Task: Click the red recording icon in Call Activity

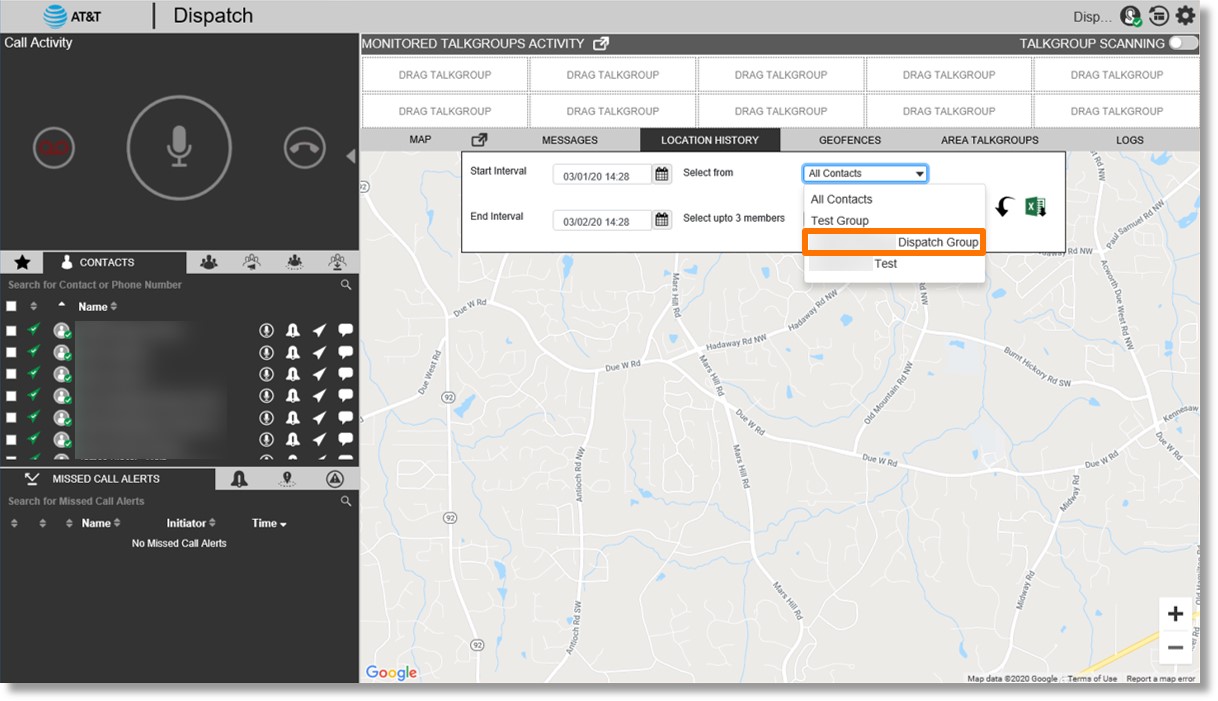Action: [x=53, y=148]
